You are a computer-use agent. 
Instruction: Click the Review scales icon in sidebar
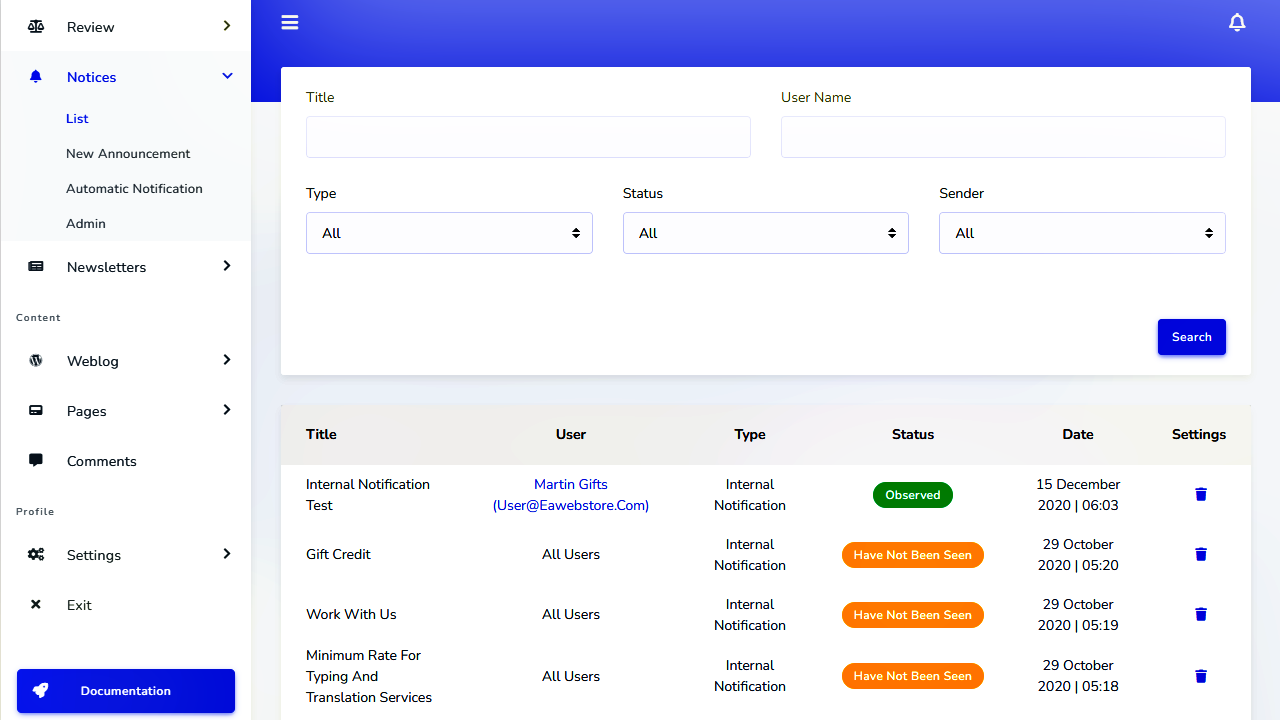(36, 27)
